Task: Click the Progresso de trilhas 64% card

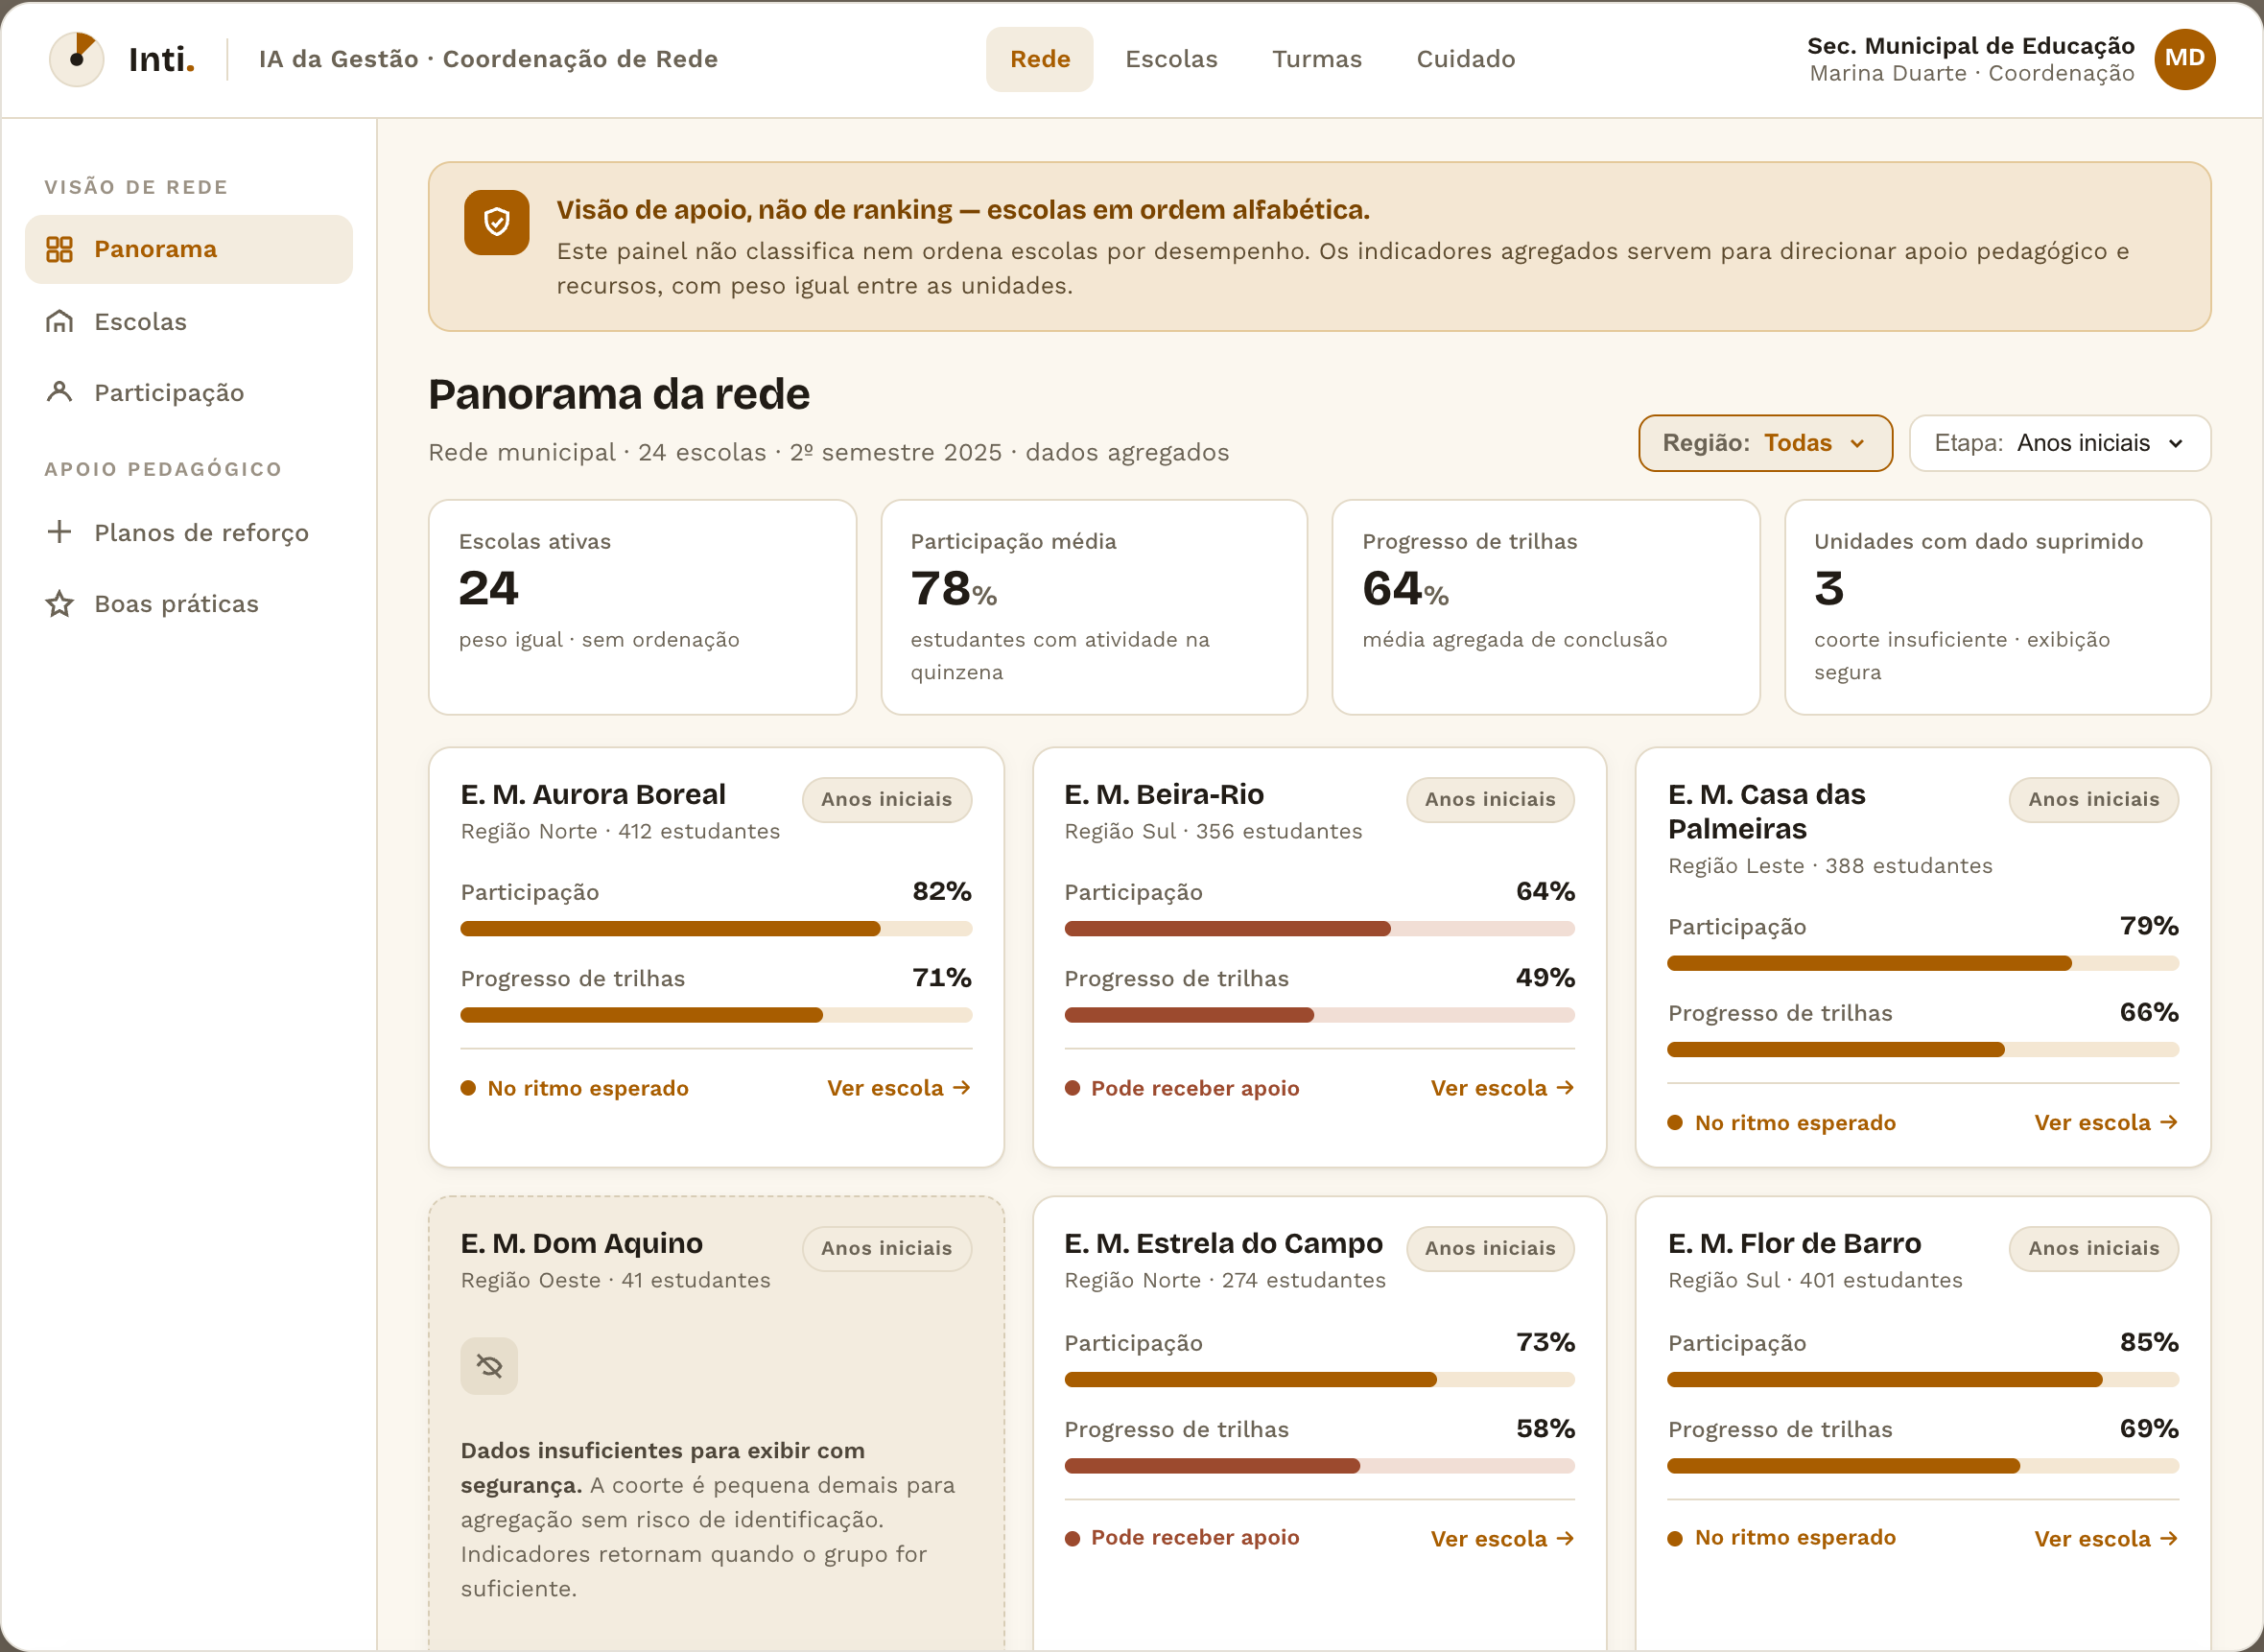Action: 1546,607
